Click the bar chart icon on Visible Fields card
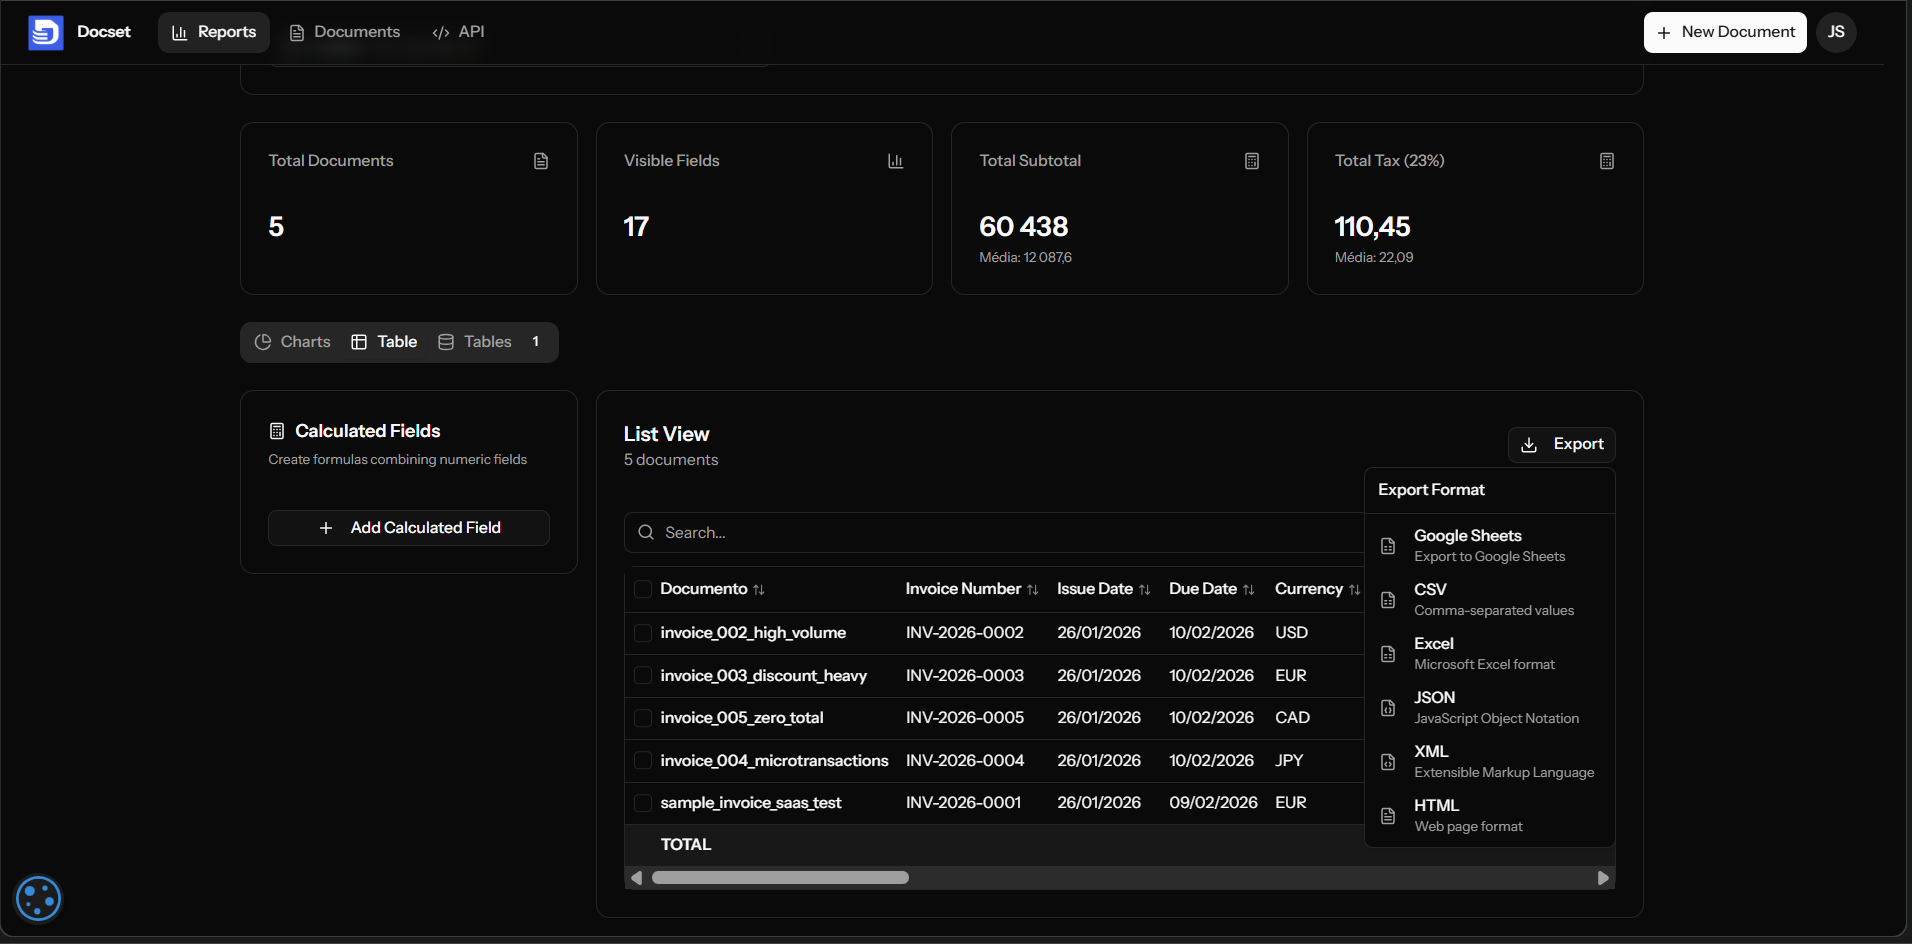 point(895,160)
